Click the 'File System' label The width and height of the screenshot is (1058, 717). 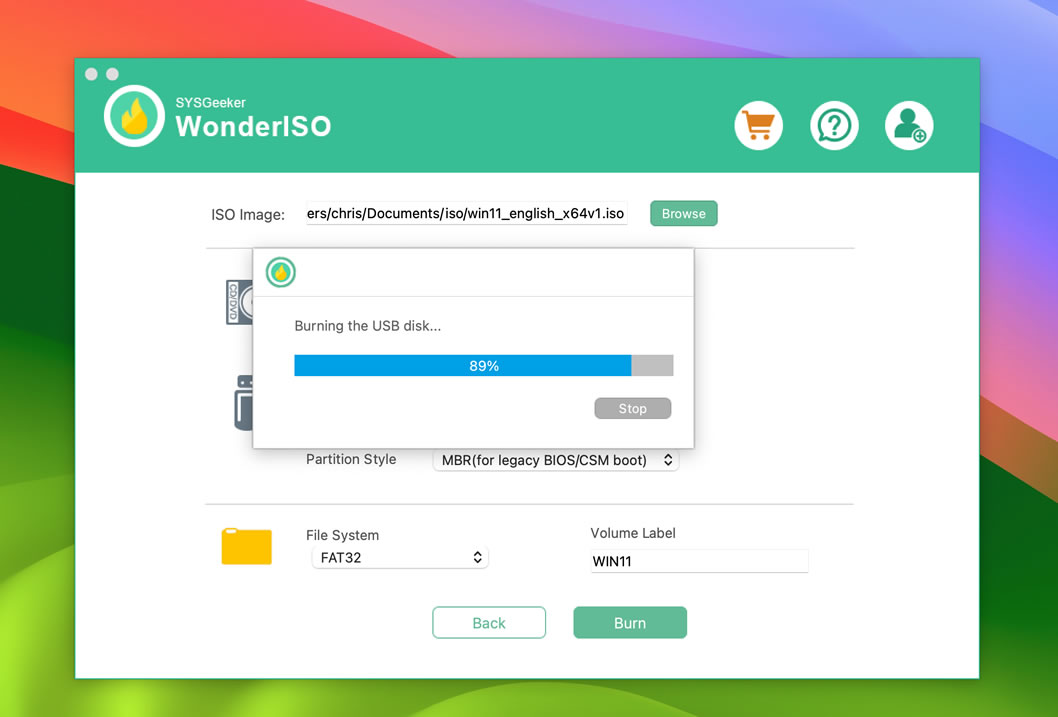[342, 535]
